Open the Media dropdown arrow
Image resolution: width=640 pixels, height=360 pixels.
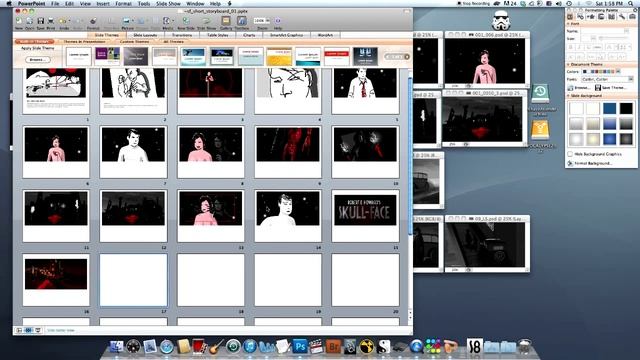[173, 21]
